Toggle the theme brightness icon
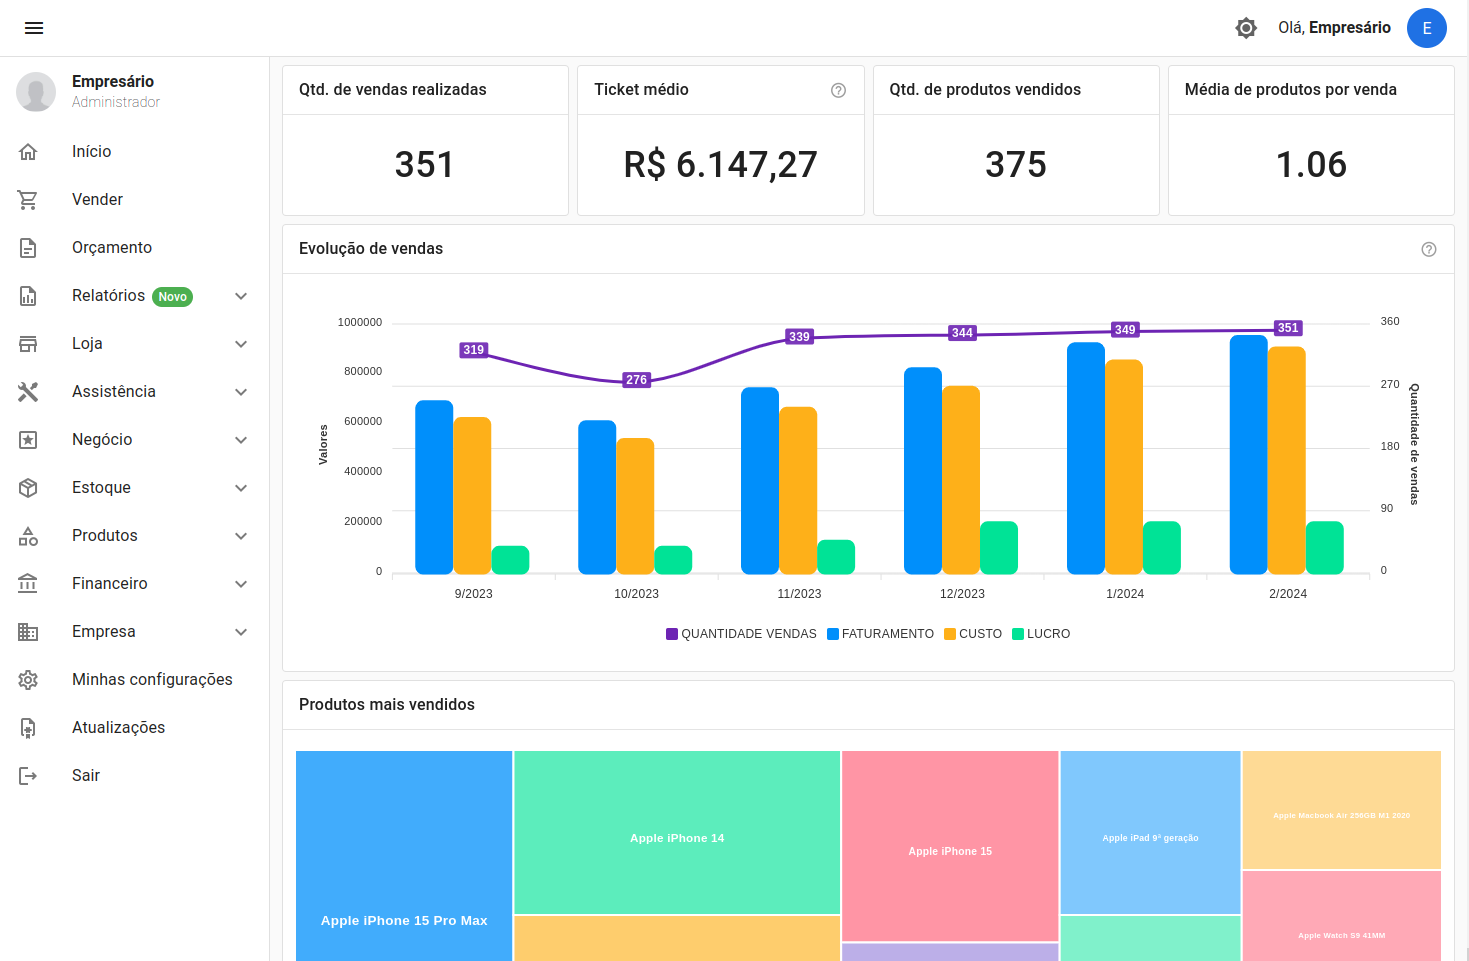Screen dimensions: 1469x961 point(1245,28)
